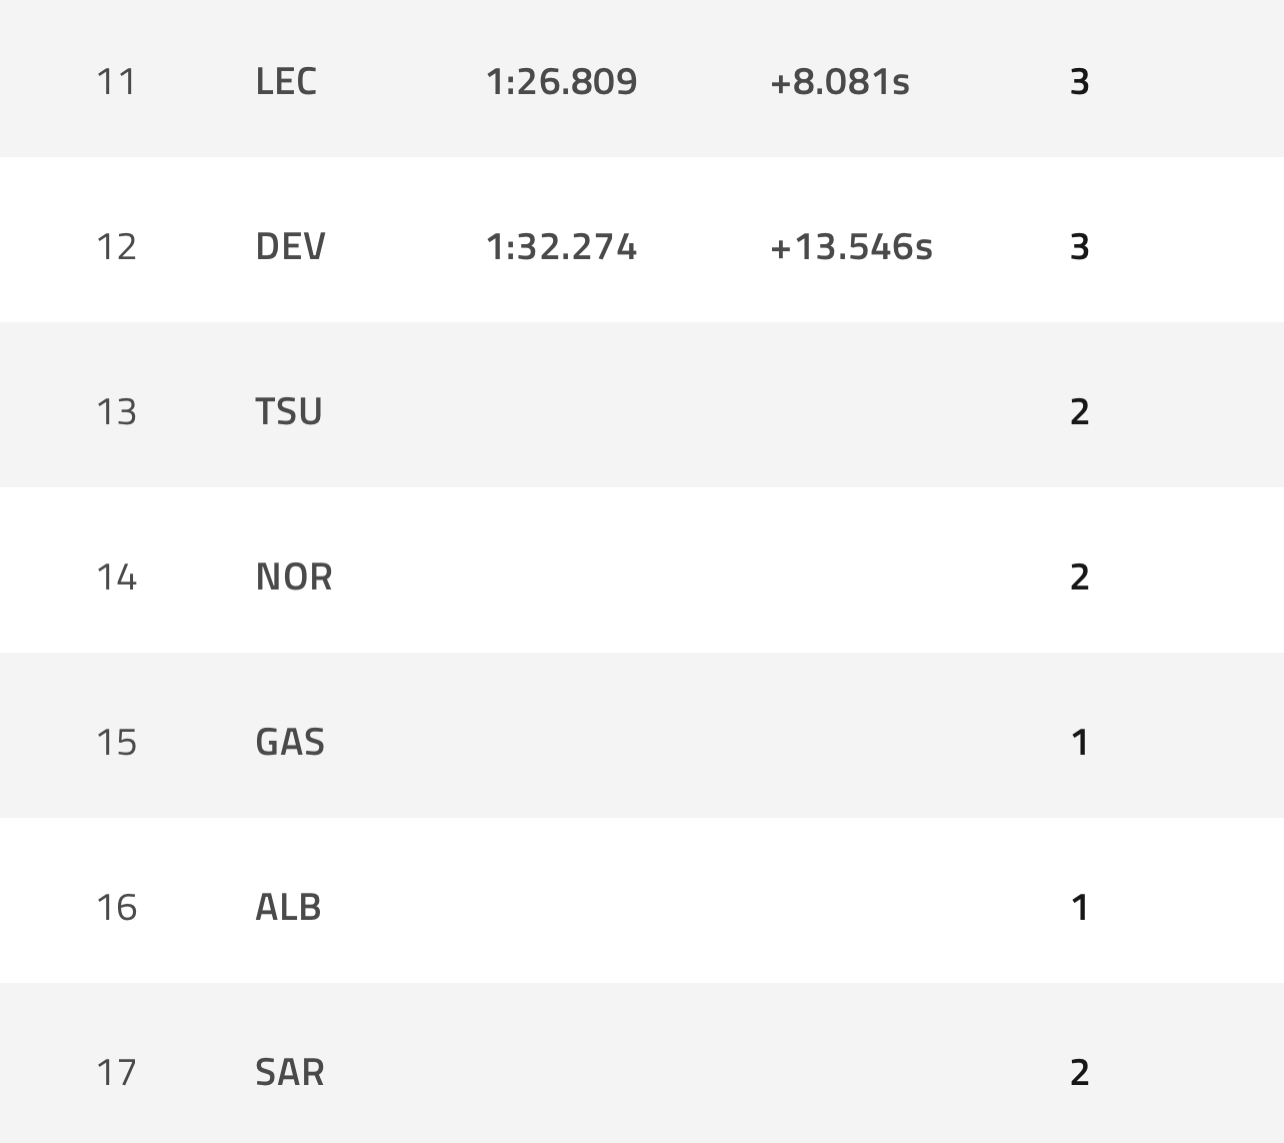Click the lap time 1:26.809

coord(561,81)
